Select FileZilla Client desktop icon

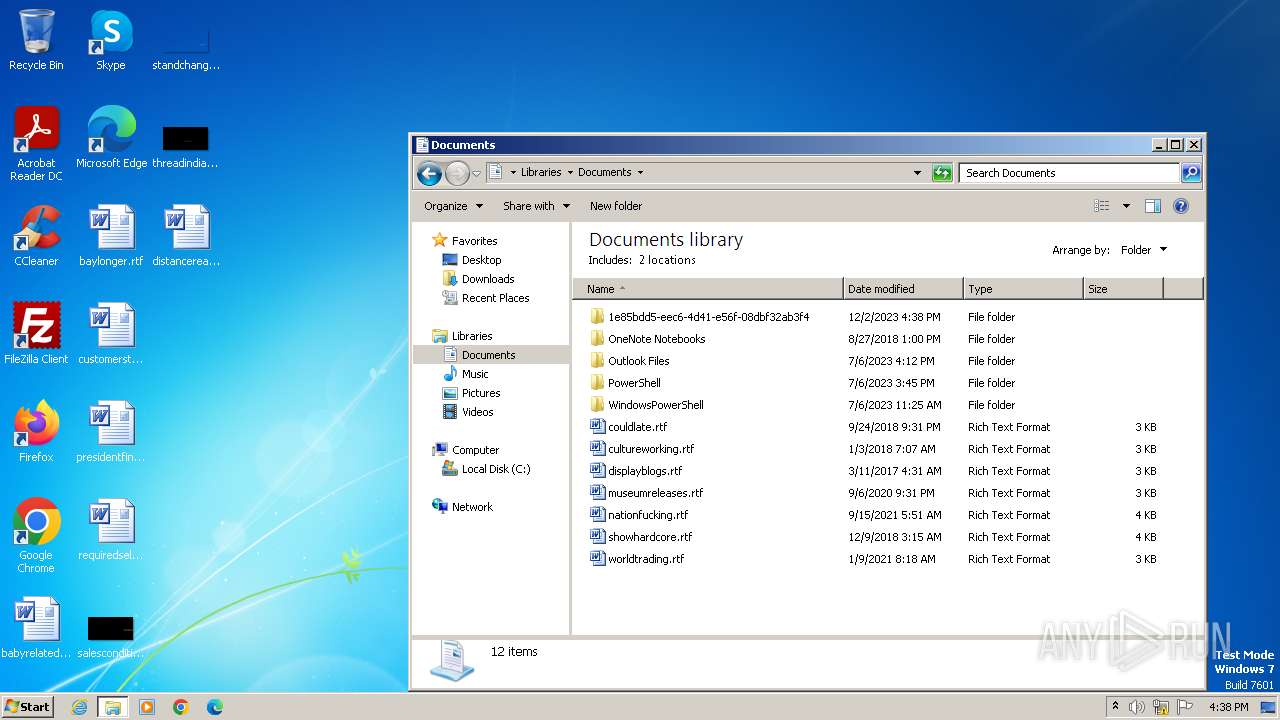36,335
